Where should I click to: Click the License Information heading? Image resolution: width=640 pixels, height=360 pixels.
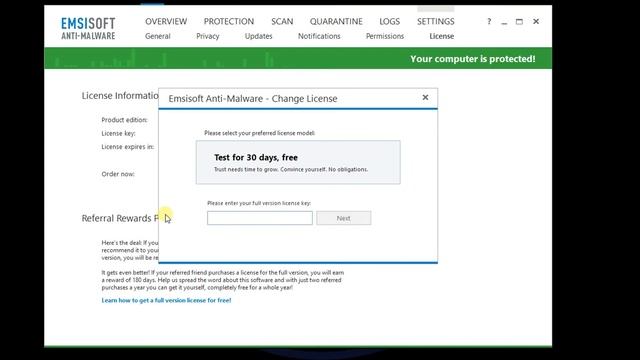(120, 96)
